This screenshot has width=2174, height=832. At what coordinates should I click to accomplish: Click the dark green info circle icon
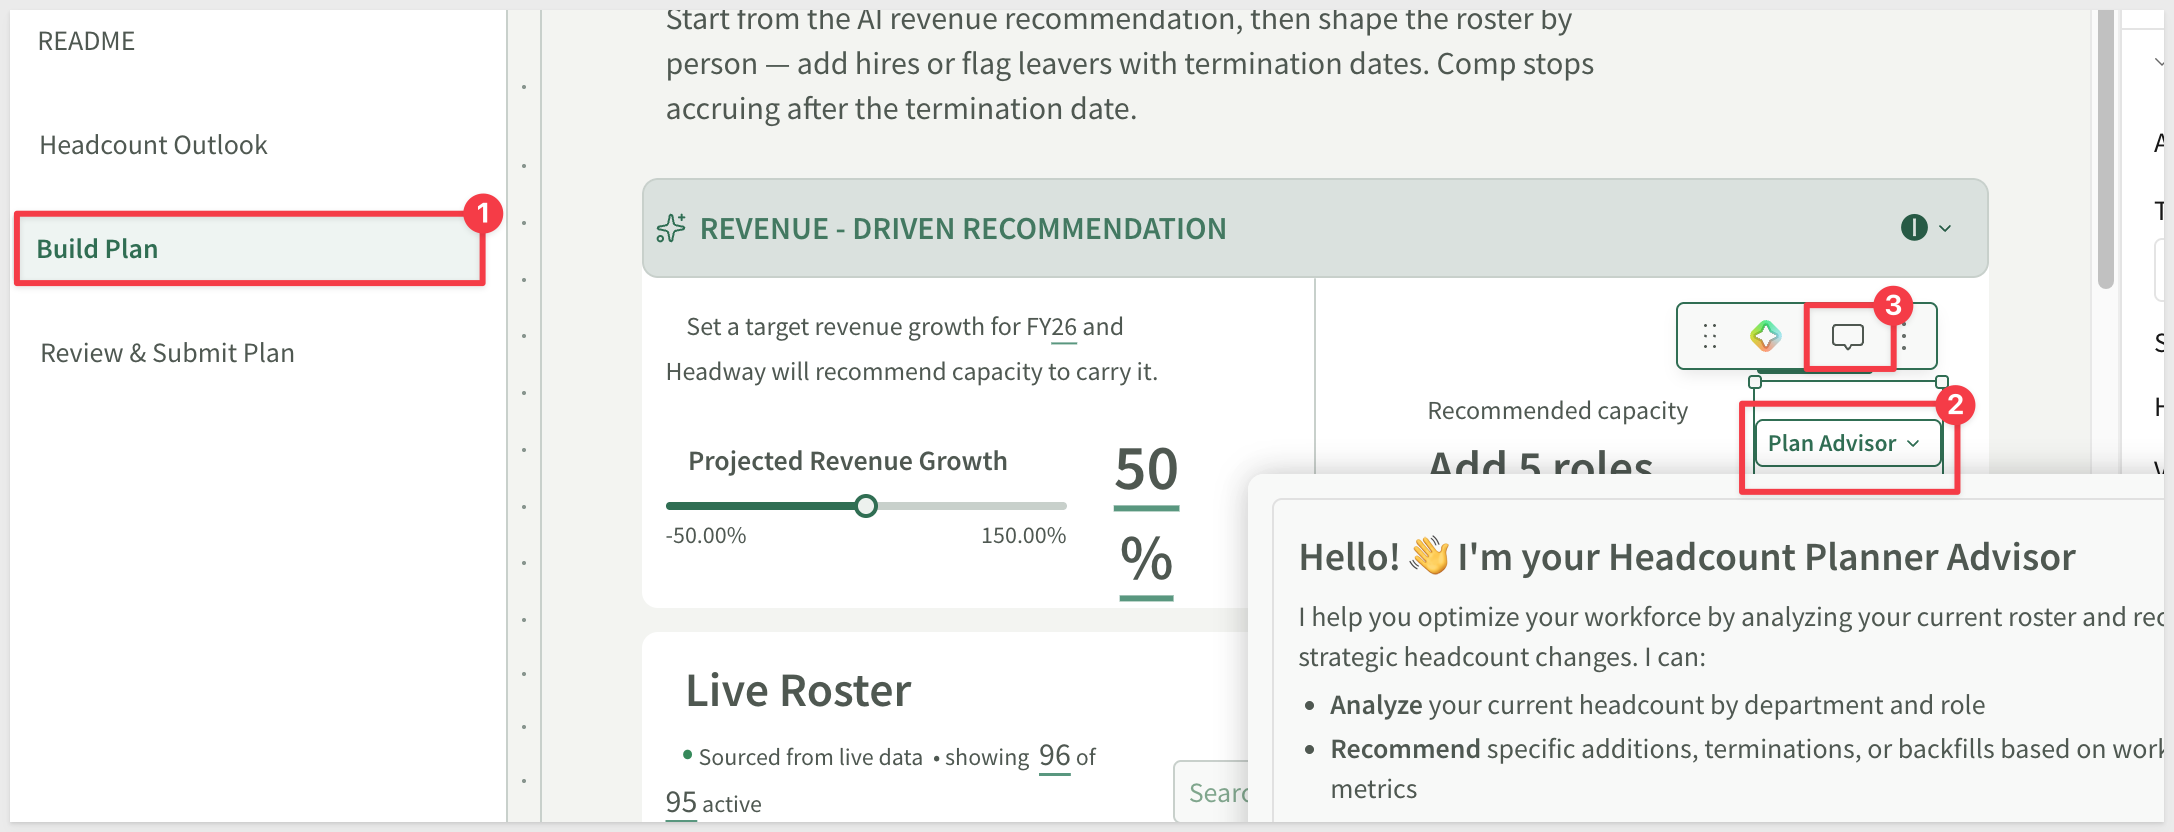[x=1913, y=228]
